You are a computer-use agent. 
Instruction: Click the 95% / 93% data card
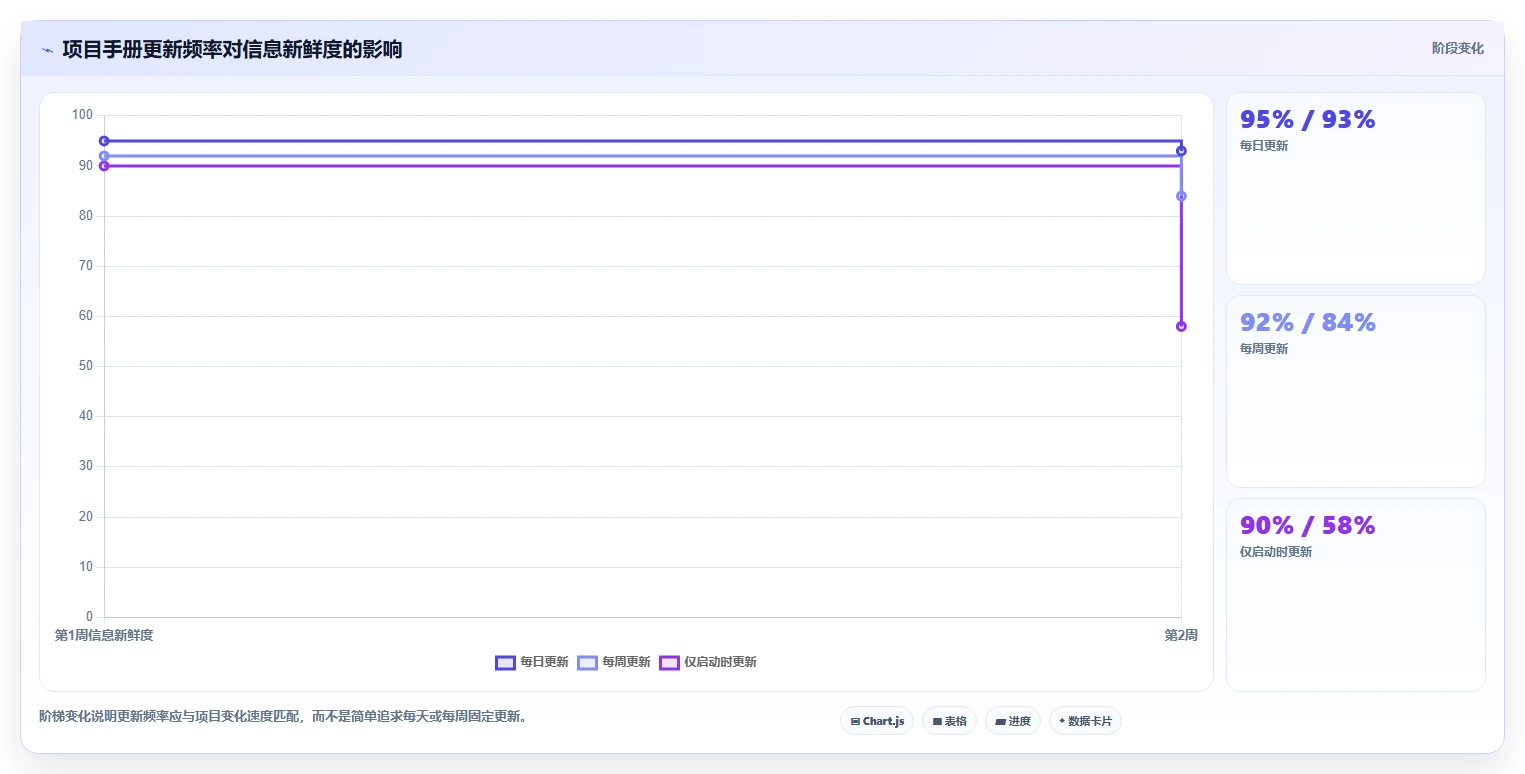[1355, 189]
